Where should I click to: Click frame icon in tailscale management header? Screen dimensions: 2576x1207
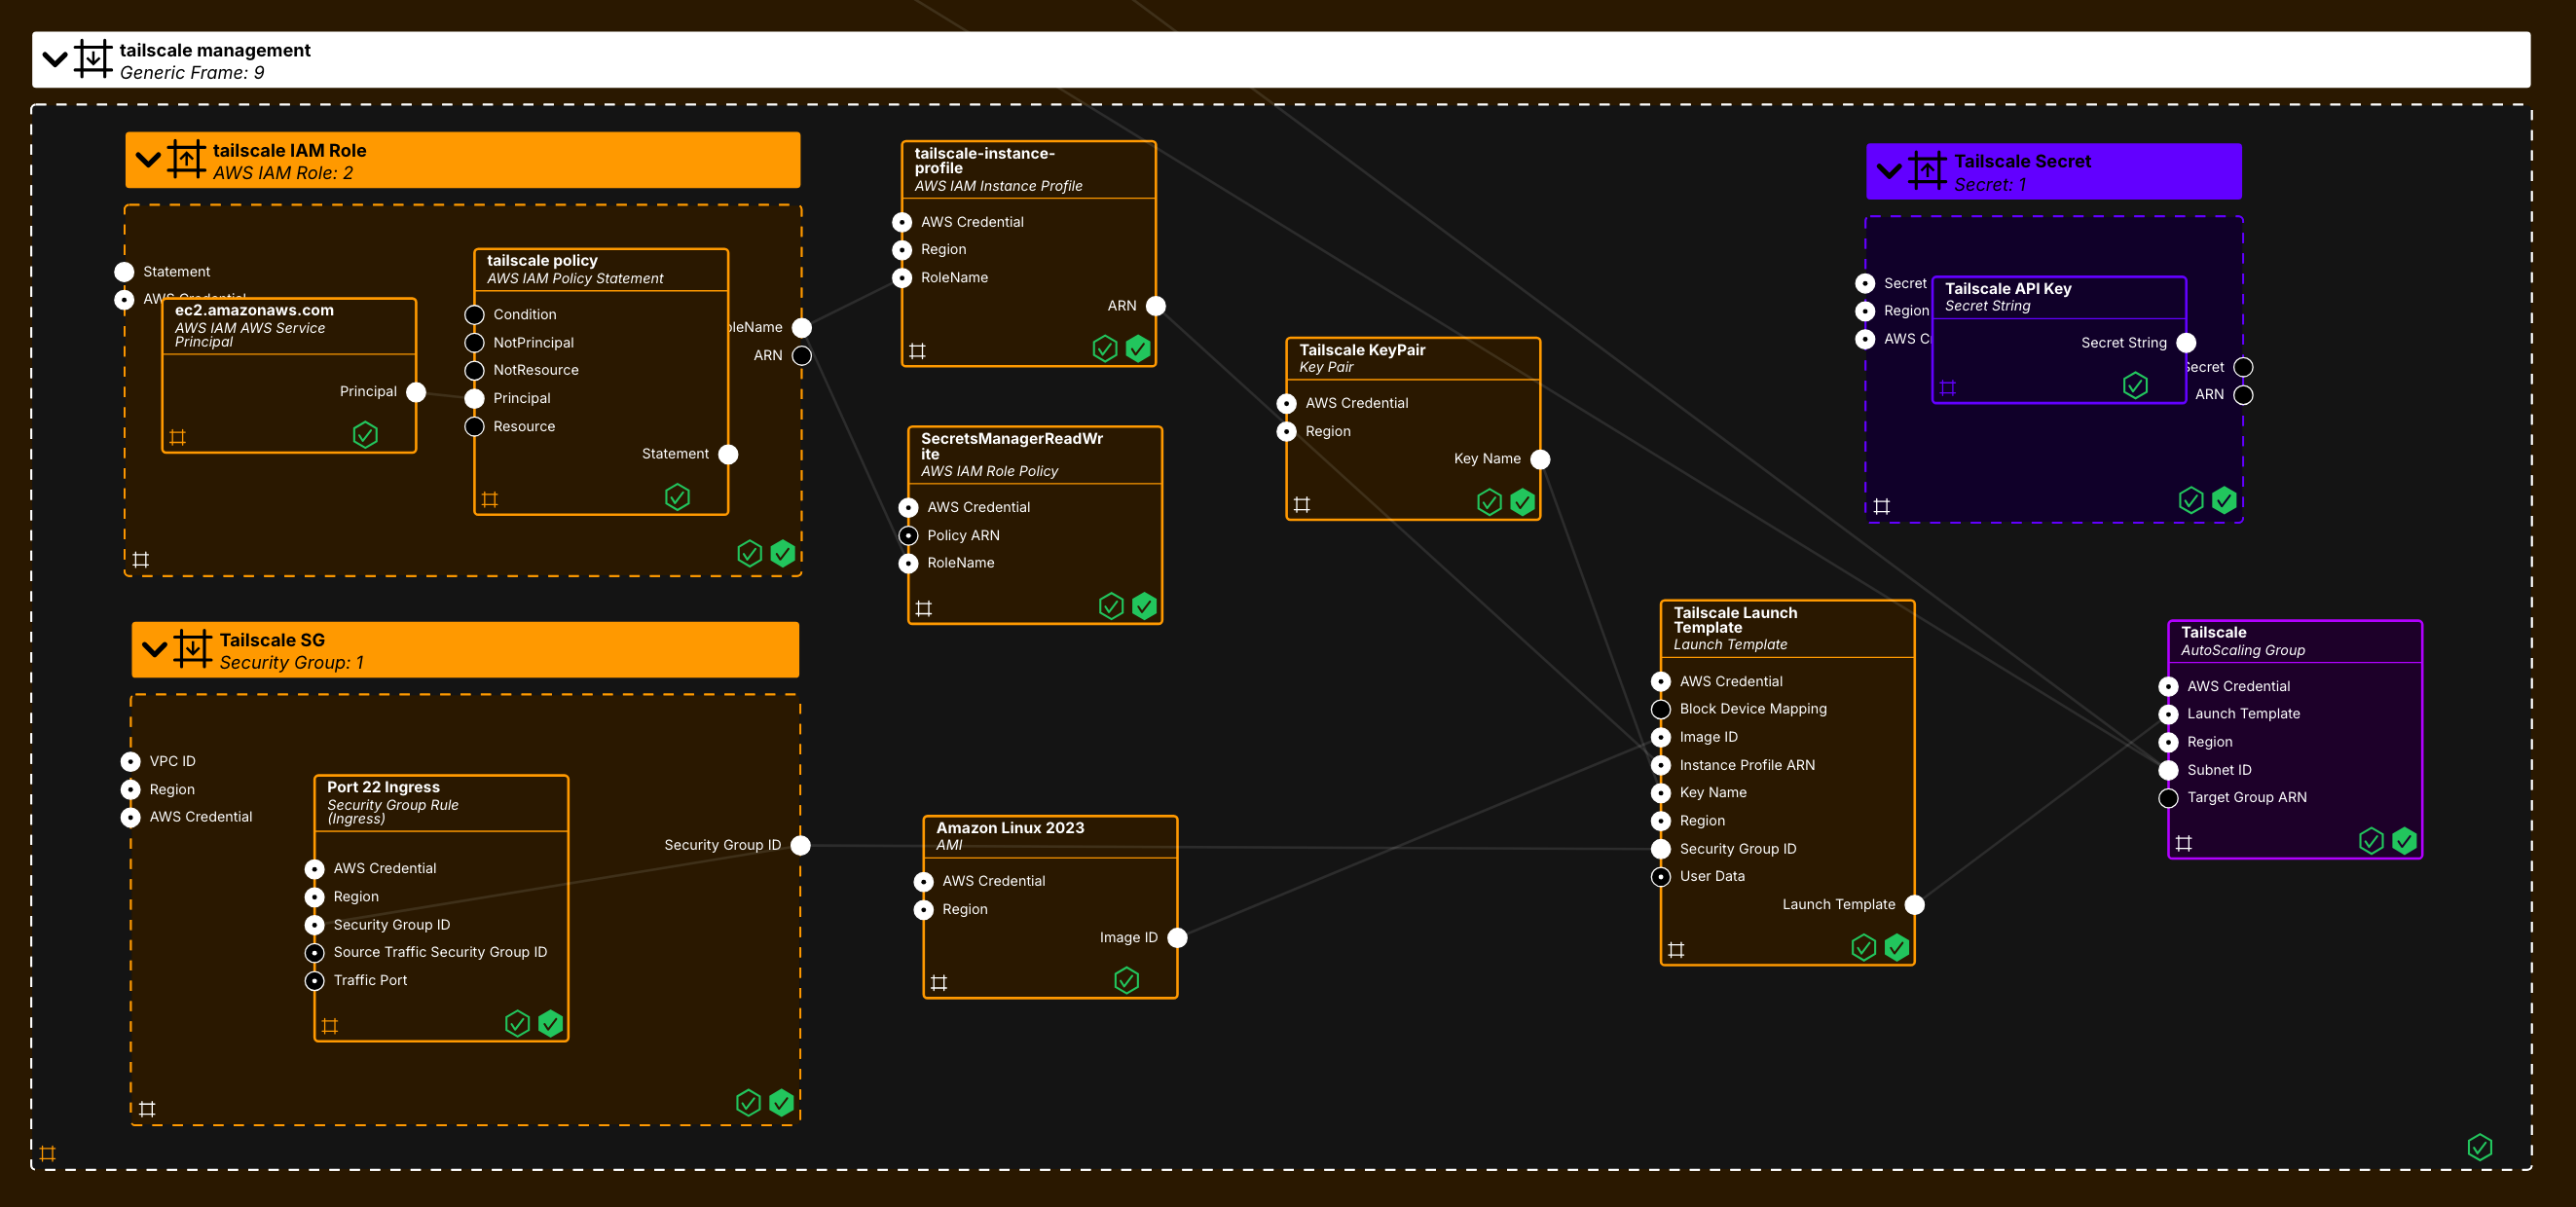coord(93,60)
